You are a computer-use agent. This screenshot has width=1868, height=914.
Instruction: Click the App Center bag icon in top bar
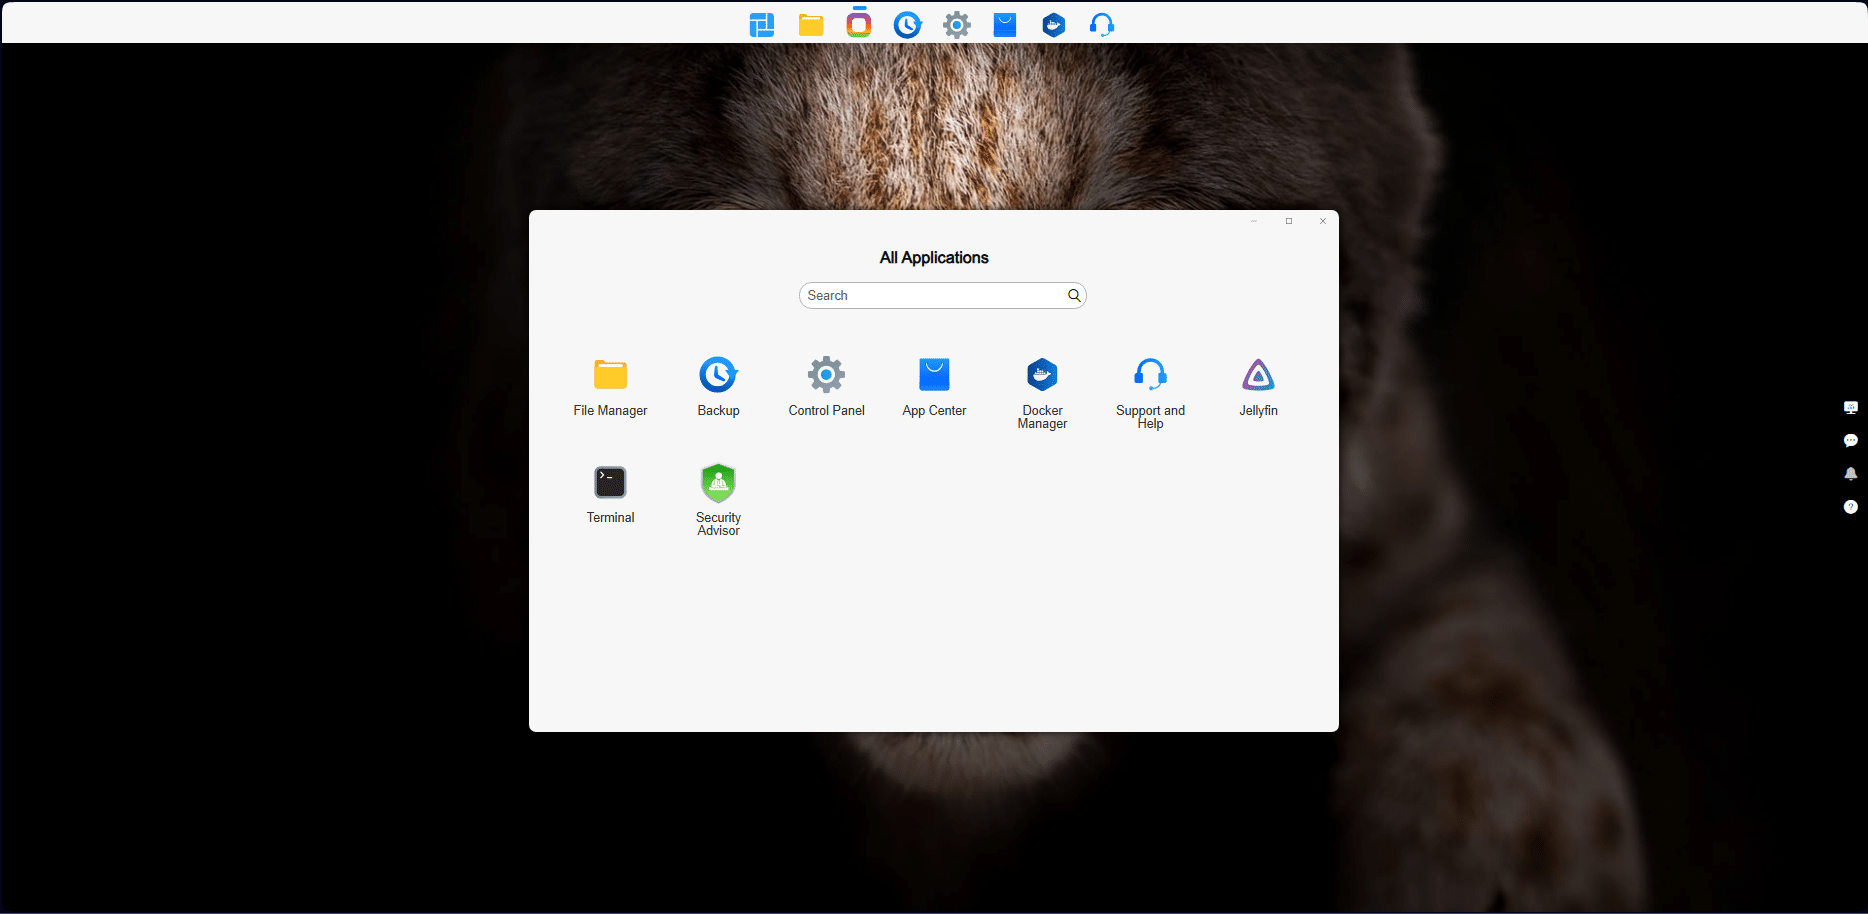point(1005,24)
